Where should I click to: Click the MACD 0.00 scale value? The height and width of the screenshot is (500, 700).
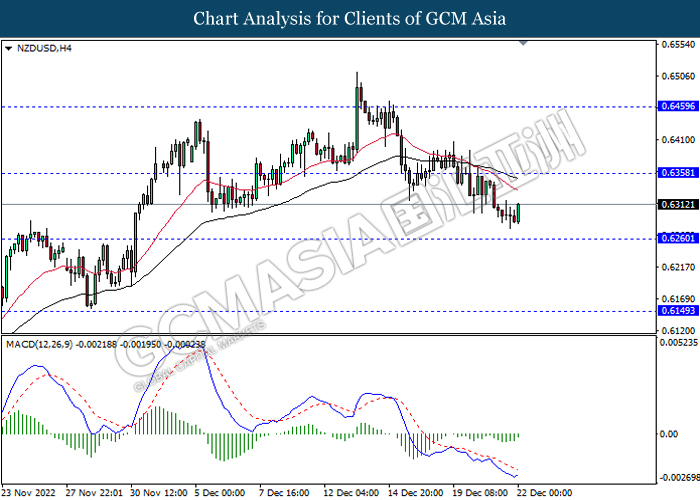(x=669, y=434)
